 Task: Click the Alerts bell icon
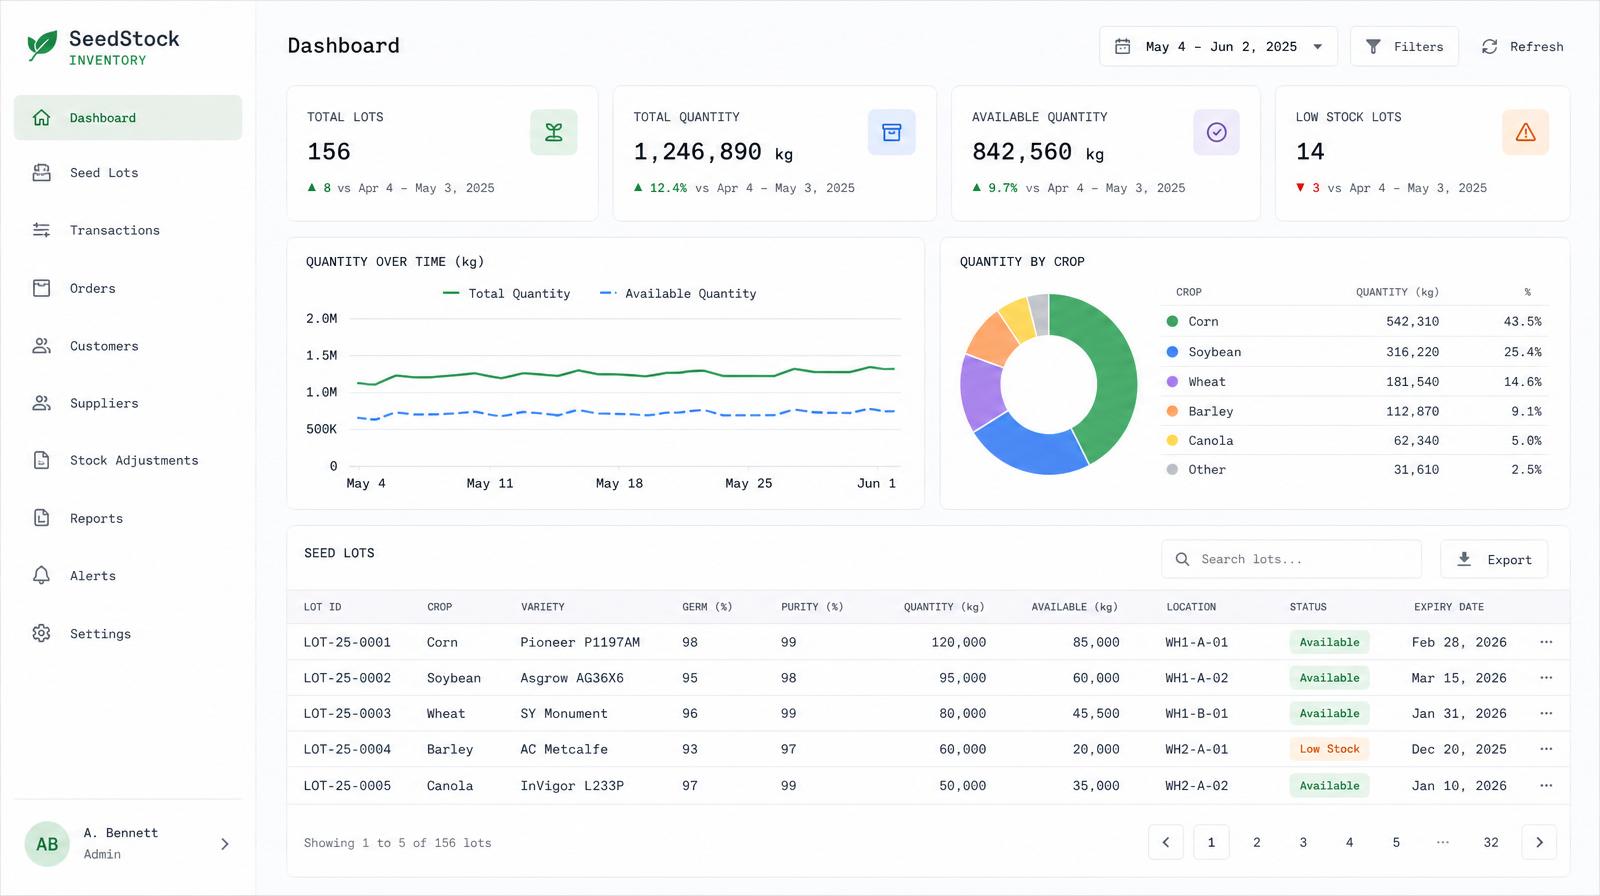42,575
